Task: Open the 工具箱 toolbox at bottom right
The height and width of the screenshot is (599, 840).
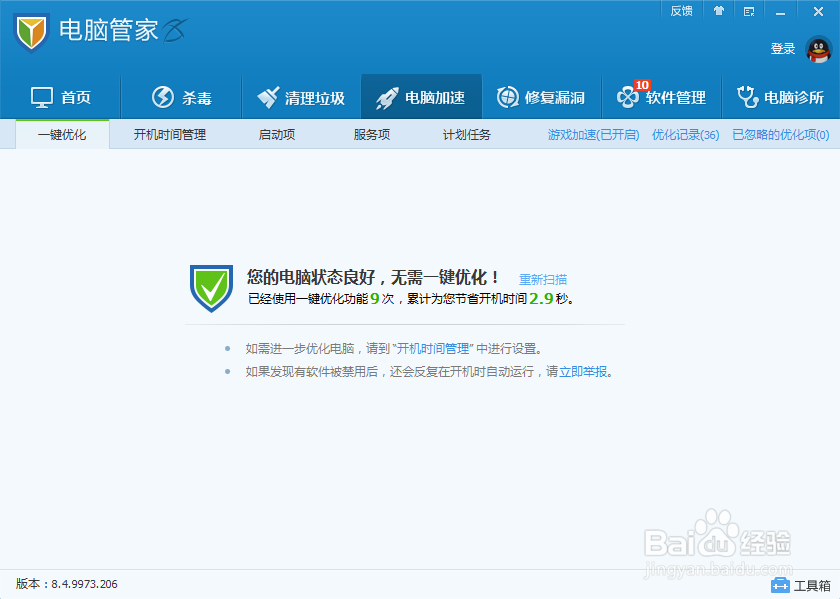Action: (799, 585)
